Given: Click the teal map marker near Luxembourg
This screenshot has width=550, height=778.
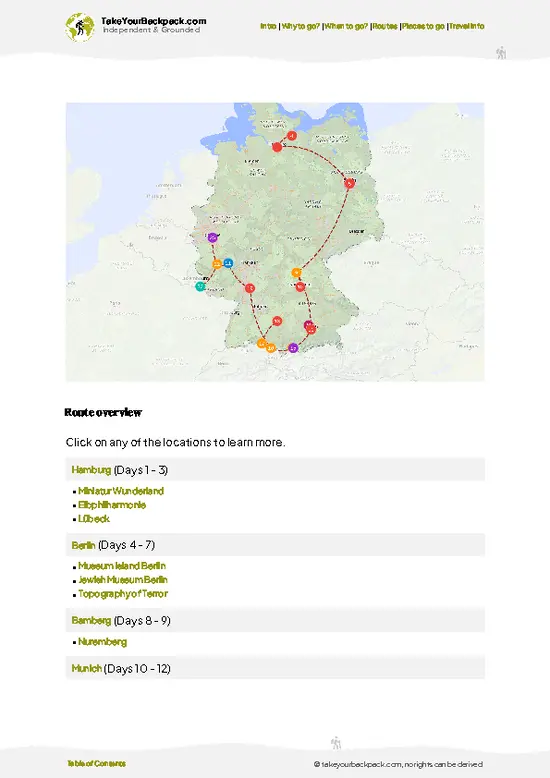Looking at the screenshot, I should point(200,286).
